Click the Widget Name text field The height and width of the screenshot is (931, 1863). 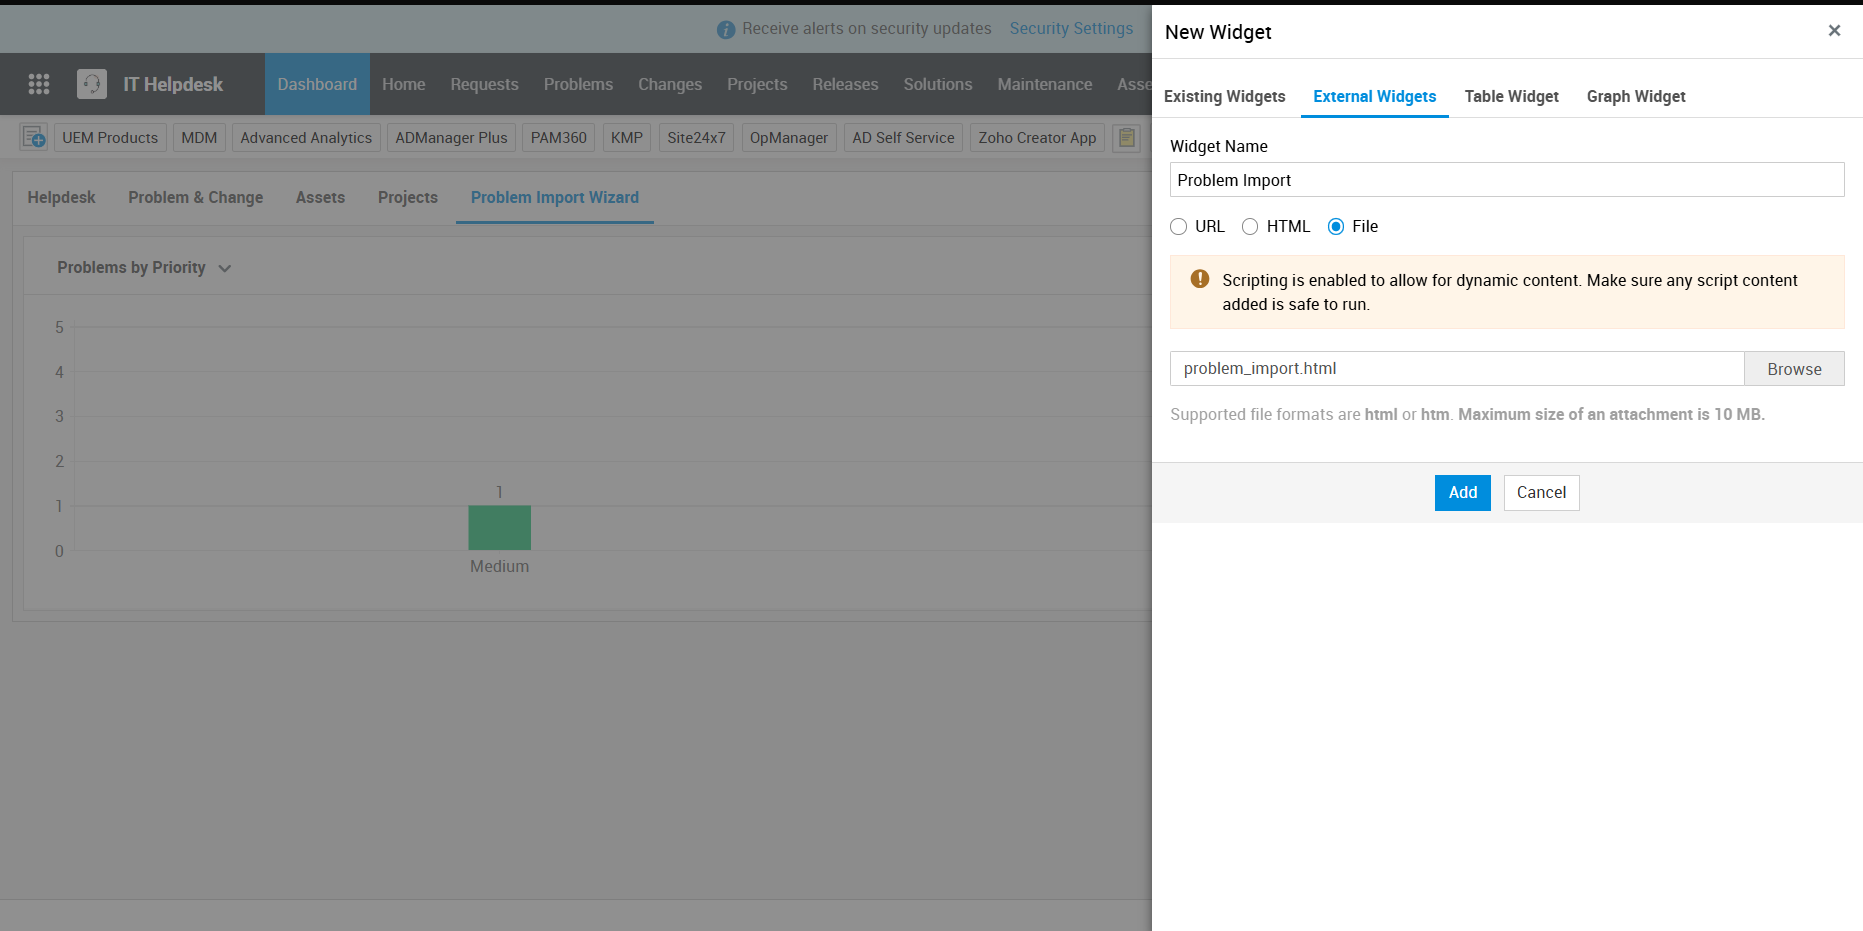1507,180
